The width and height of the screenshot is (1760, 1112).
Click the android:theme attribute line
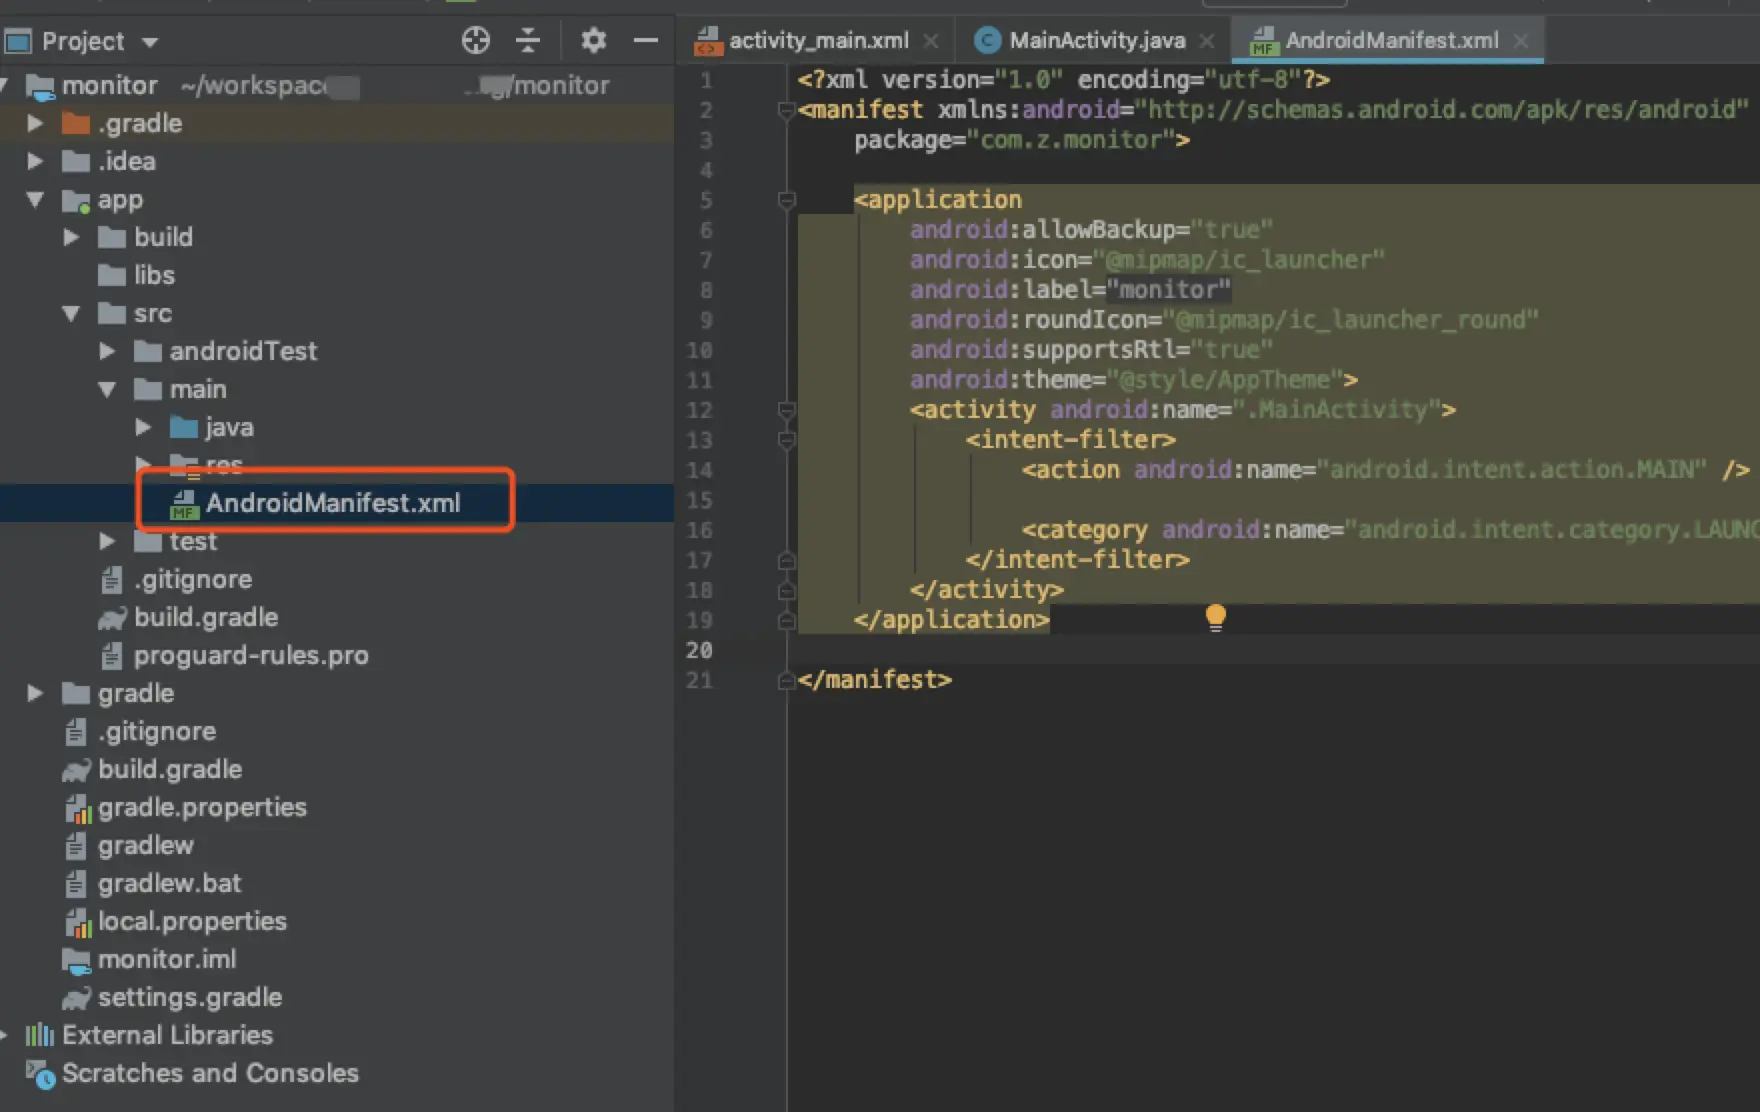[1133, 380]
